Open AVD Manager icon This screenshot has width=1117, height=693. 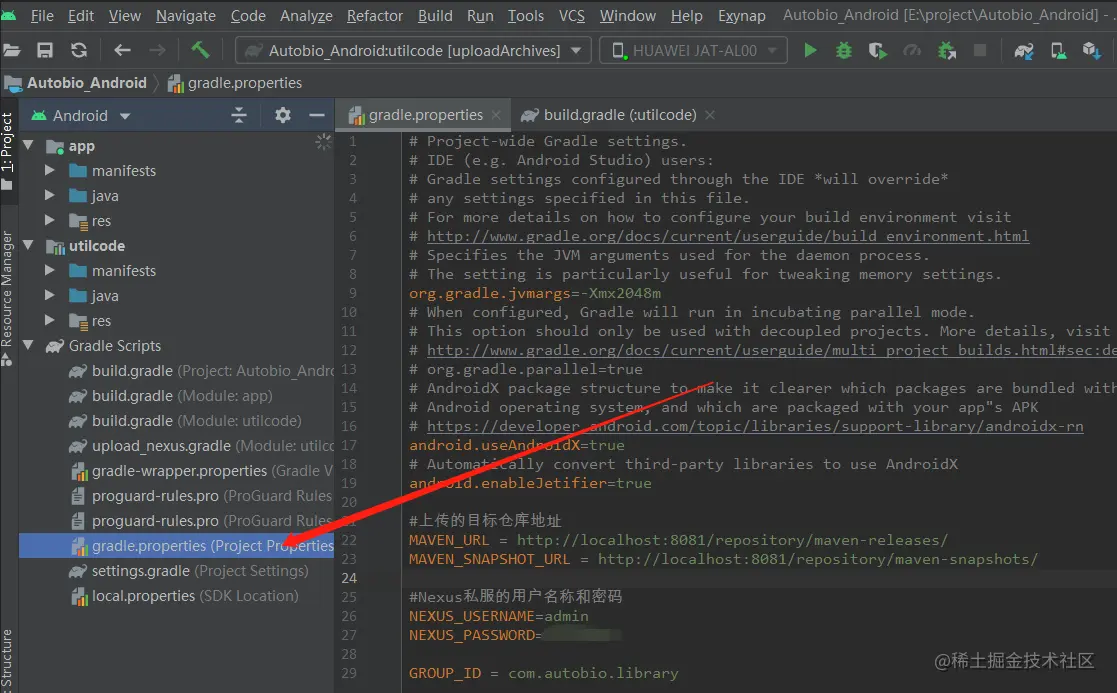1059,51
